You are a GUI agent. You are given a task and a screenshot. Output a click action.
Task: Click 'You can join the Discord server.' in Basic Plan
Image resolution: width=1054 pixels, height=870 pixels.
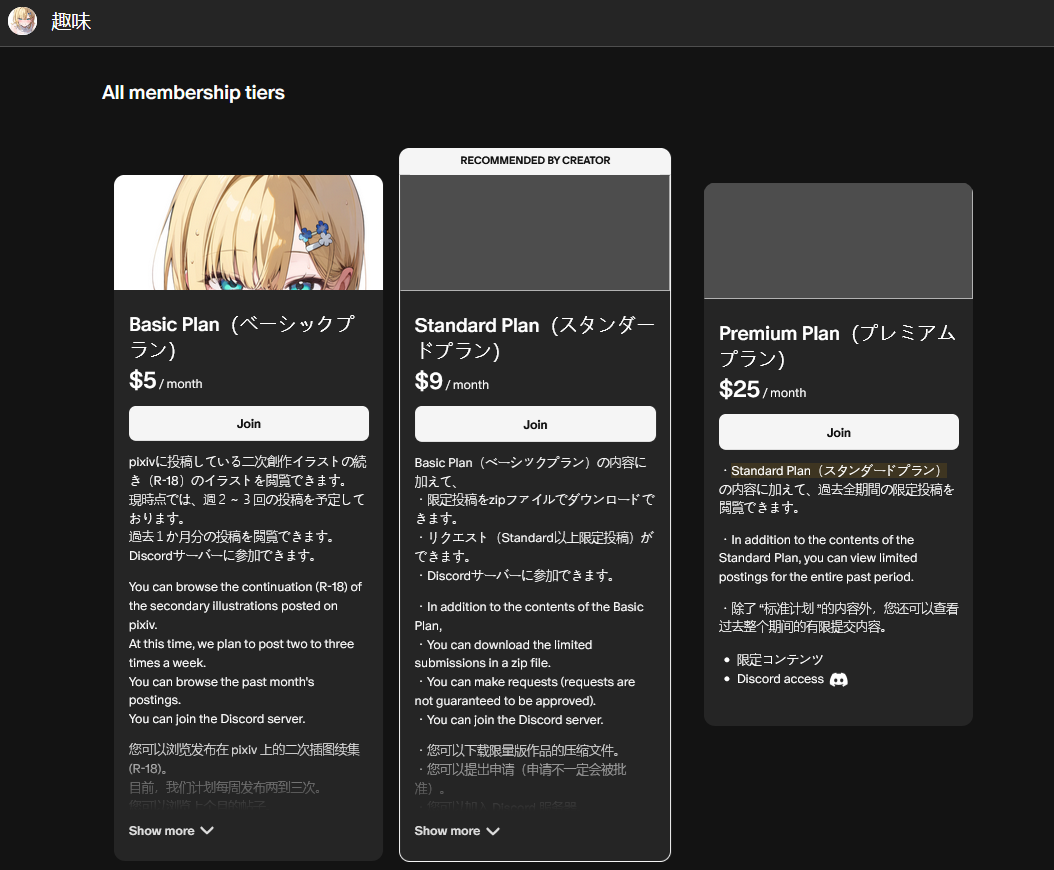pos(216,719)
